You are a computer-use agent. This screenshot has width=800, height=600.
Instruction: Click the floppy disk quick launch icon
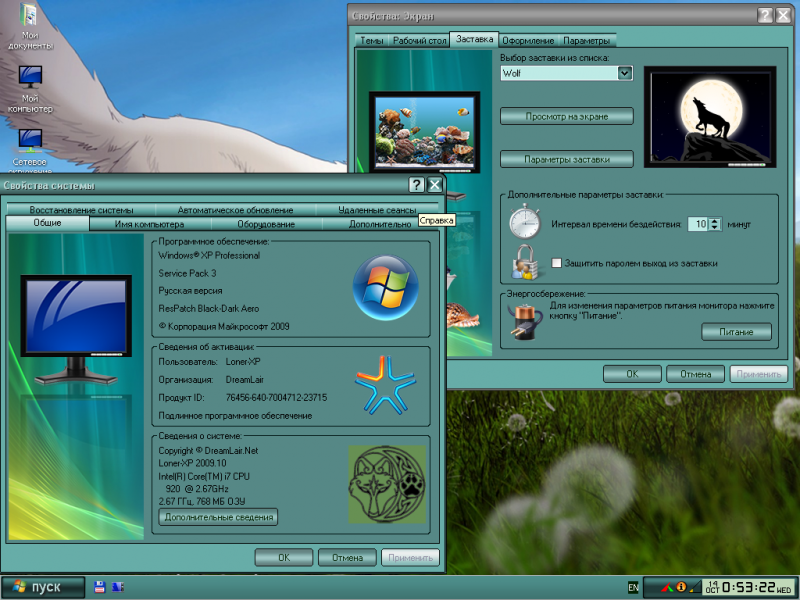click(99, 586)
